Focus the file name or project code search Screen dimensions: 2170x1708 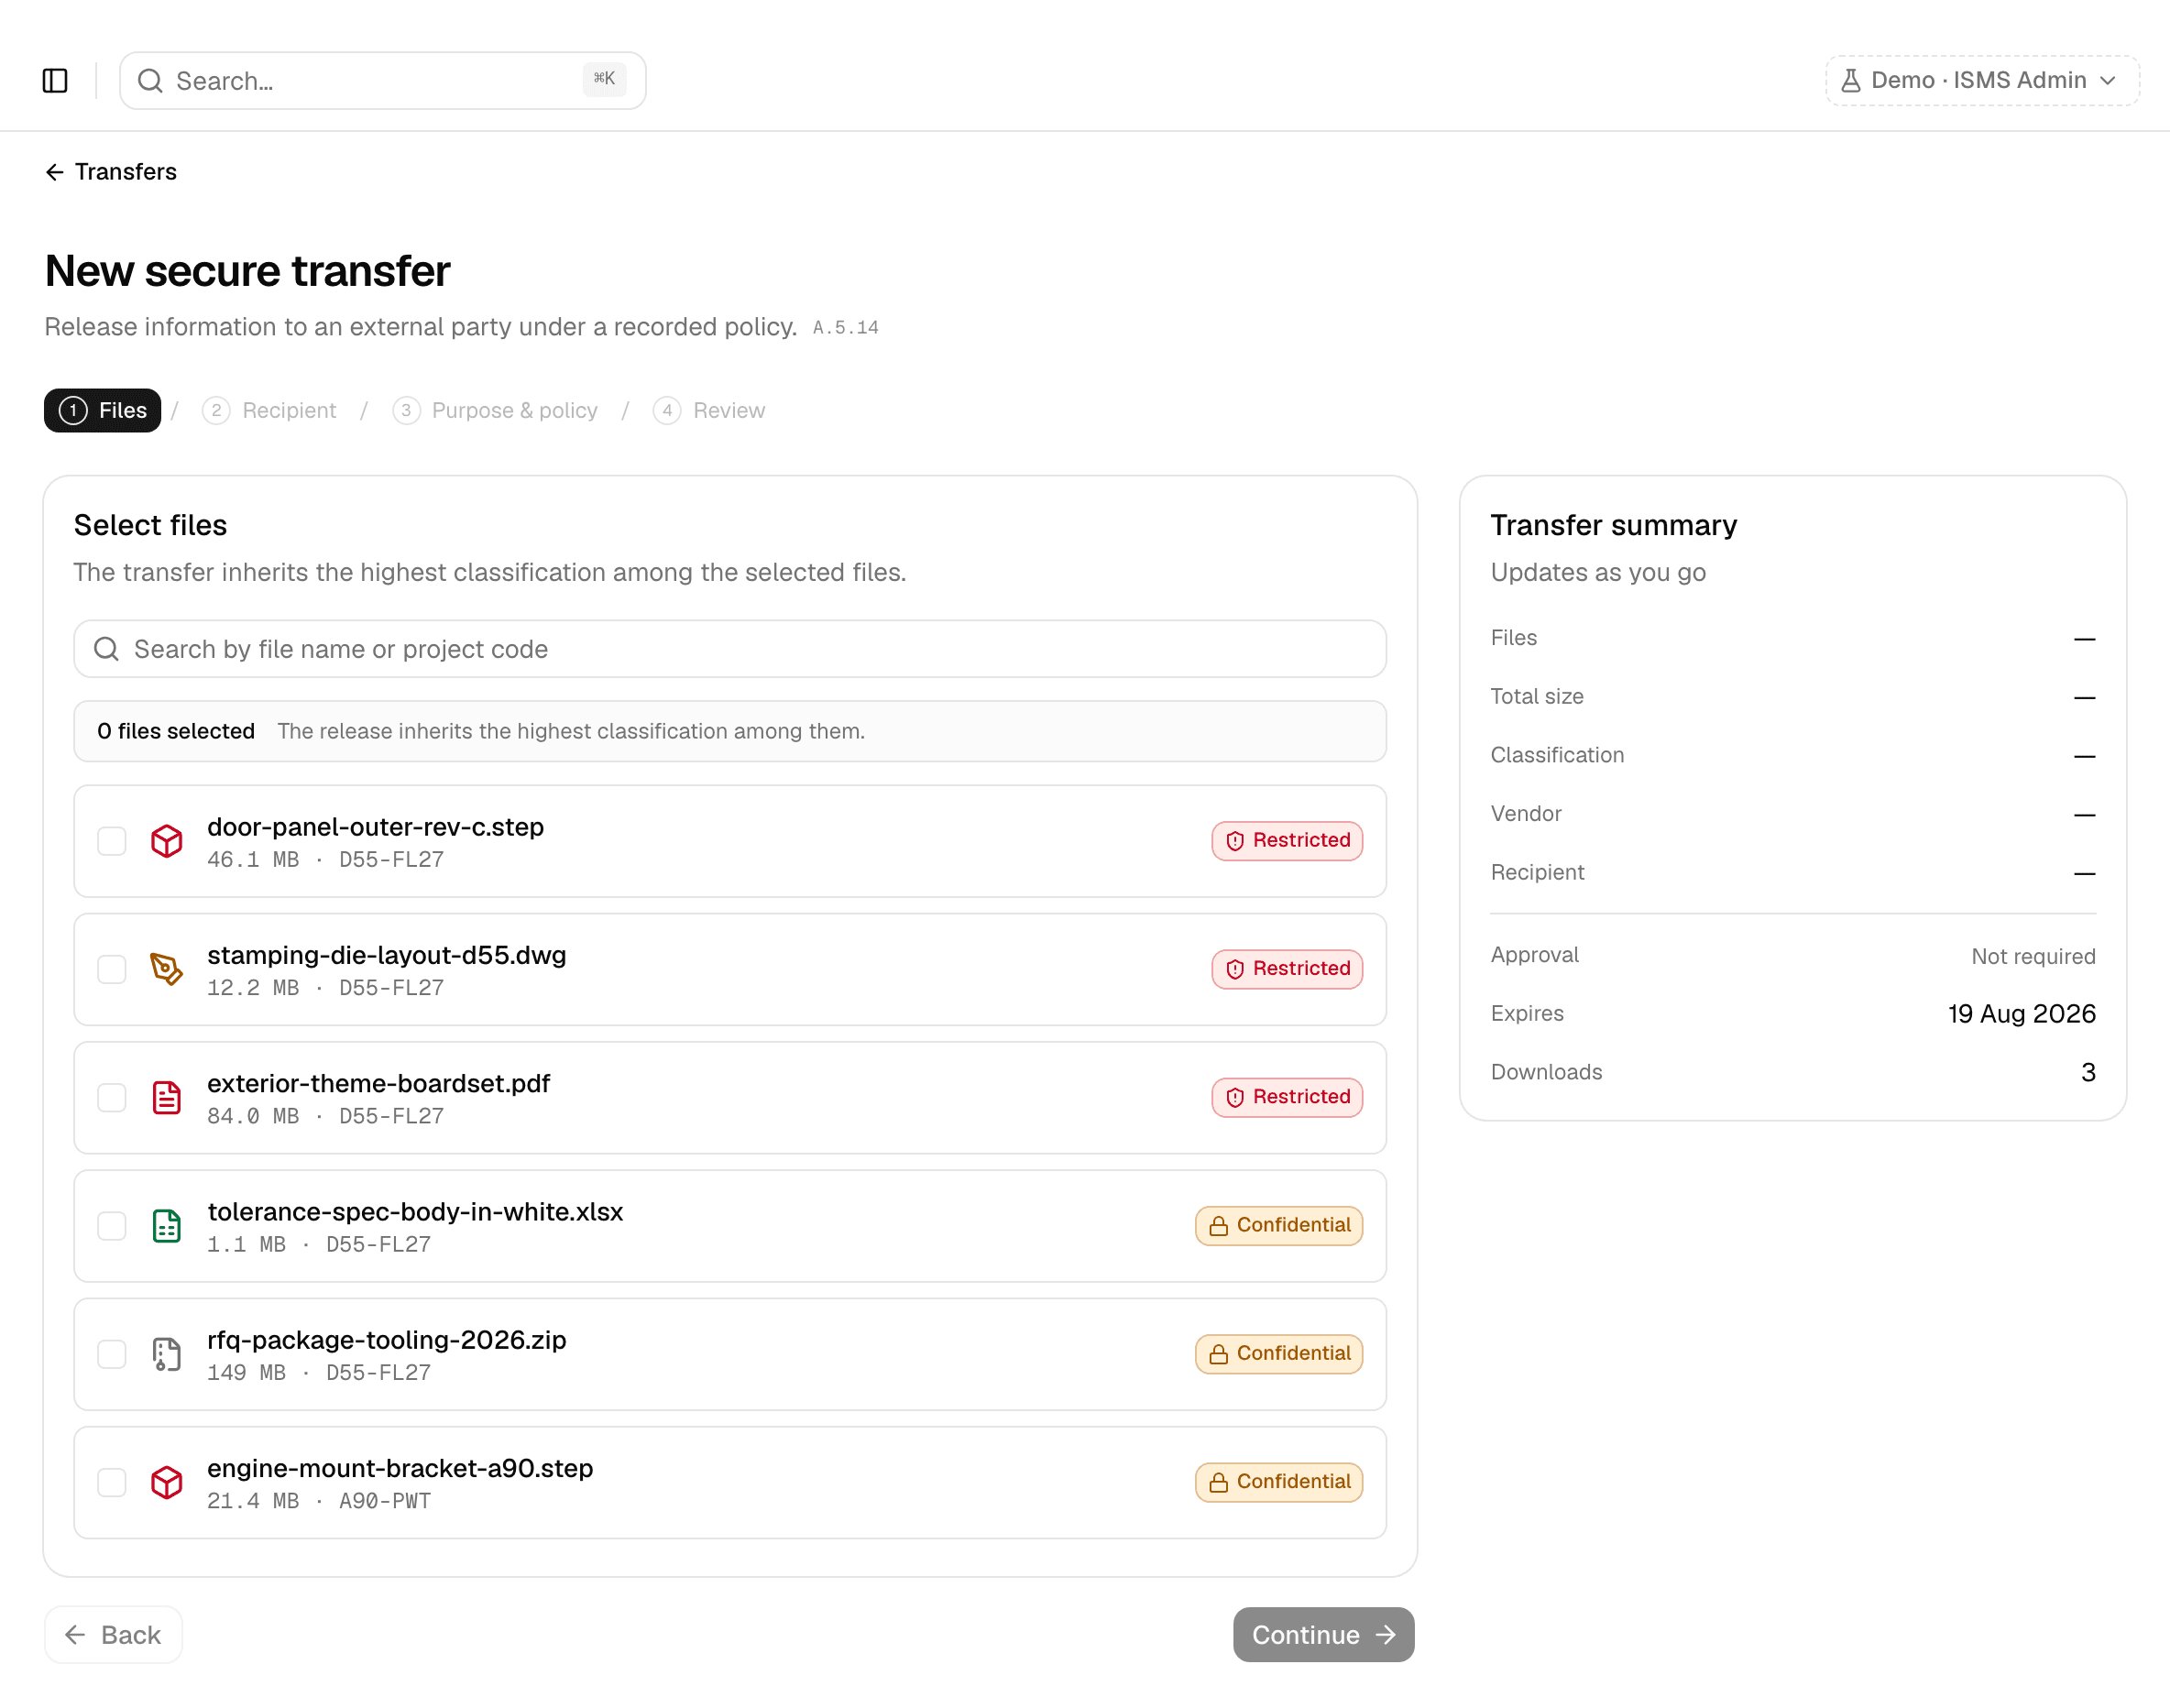point(730,649)
